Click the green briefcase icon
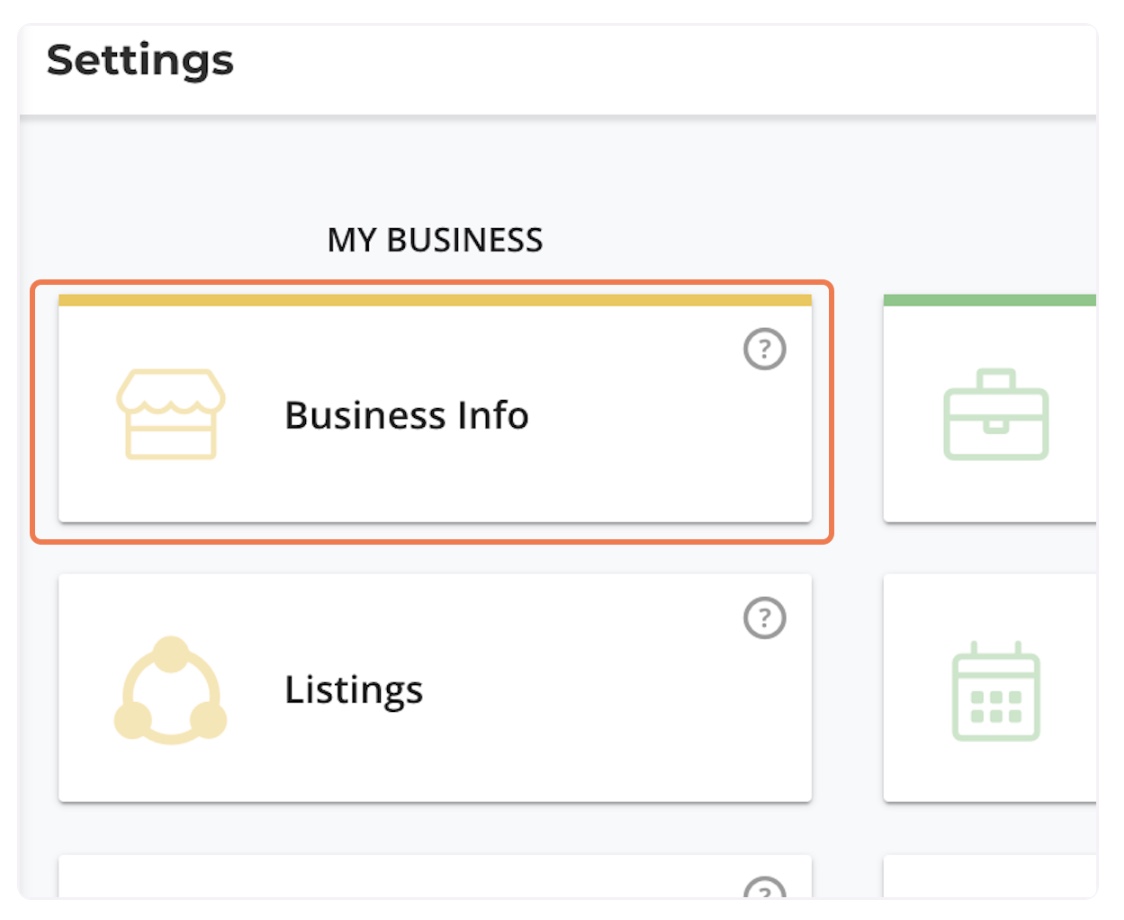 (x=995, y=414)
